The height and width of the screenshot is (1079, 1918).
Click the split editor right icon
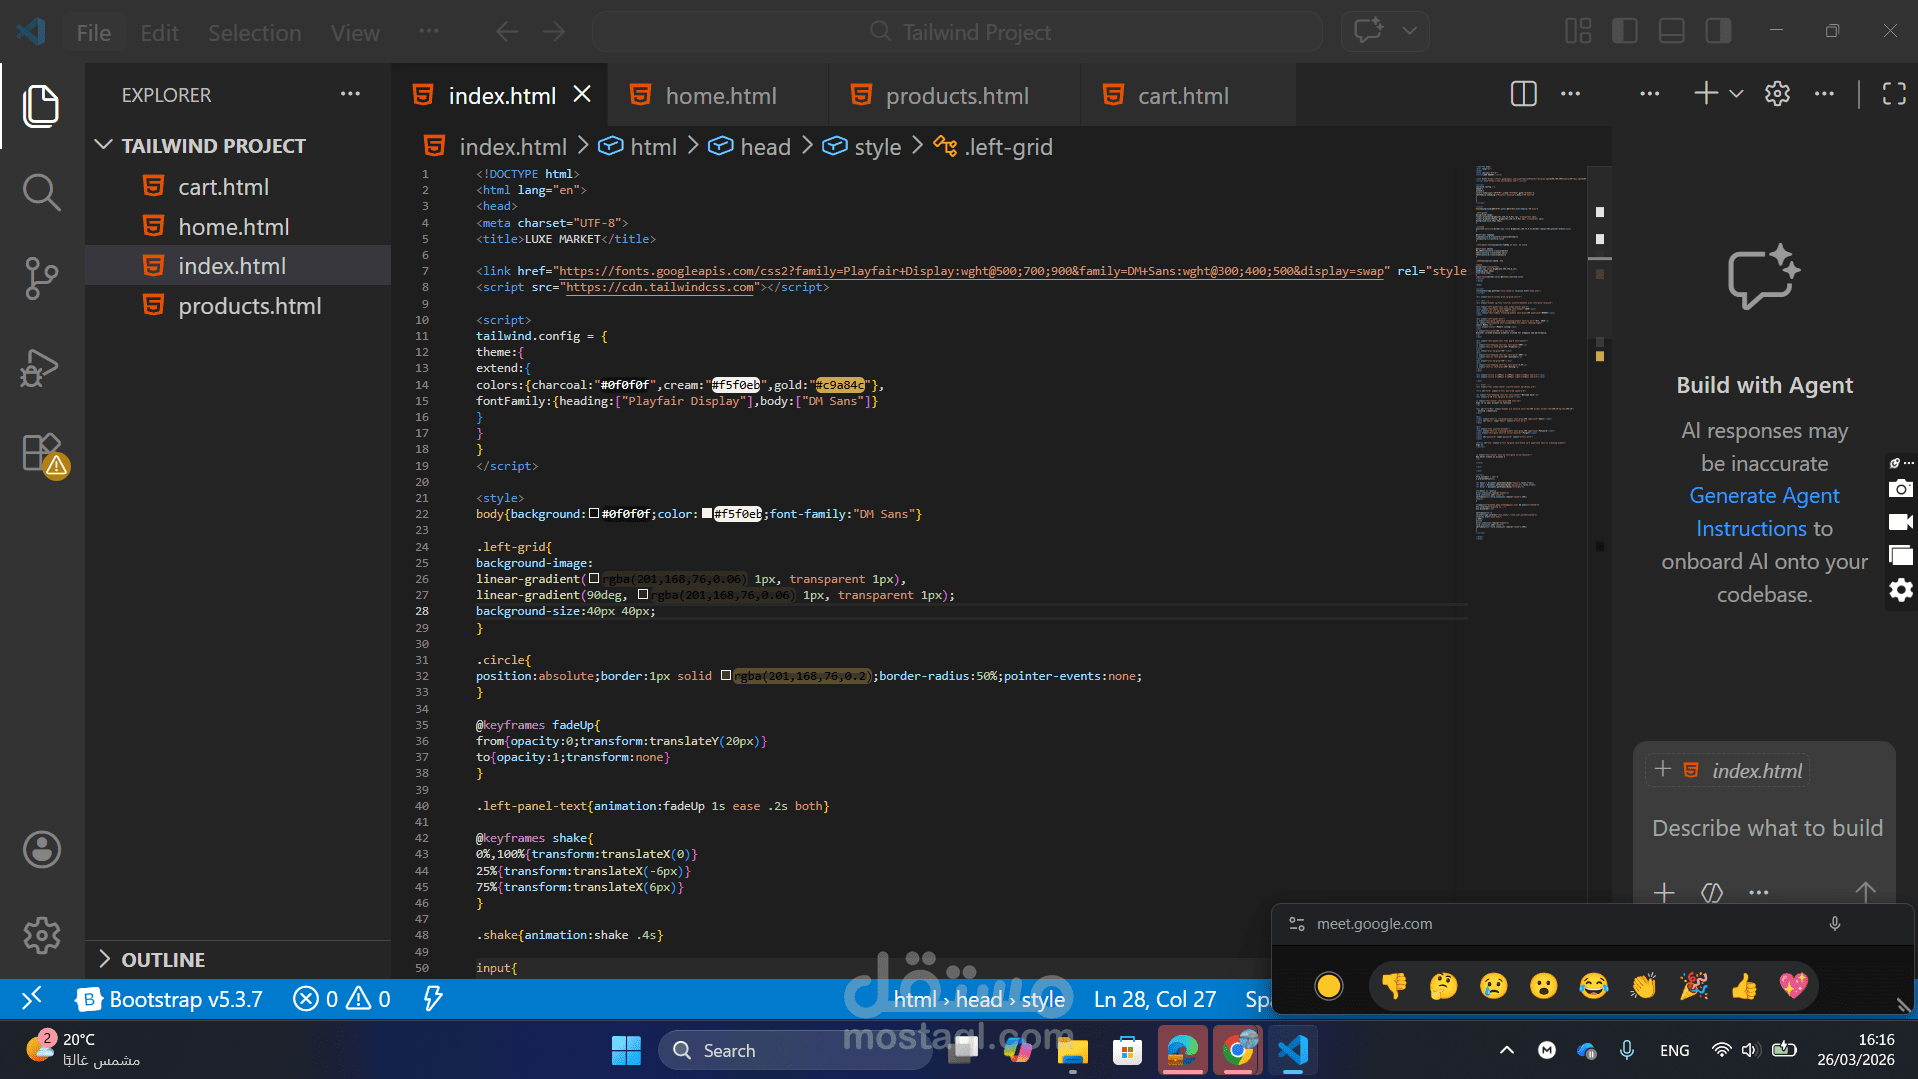[x=1523, y=94]
